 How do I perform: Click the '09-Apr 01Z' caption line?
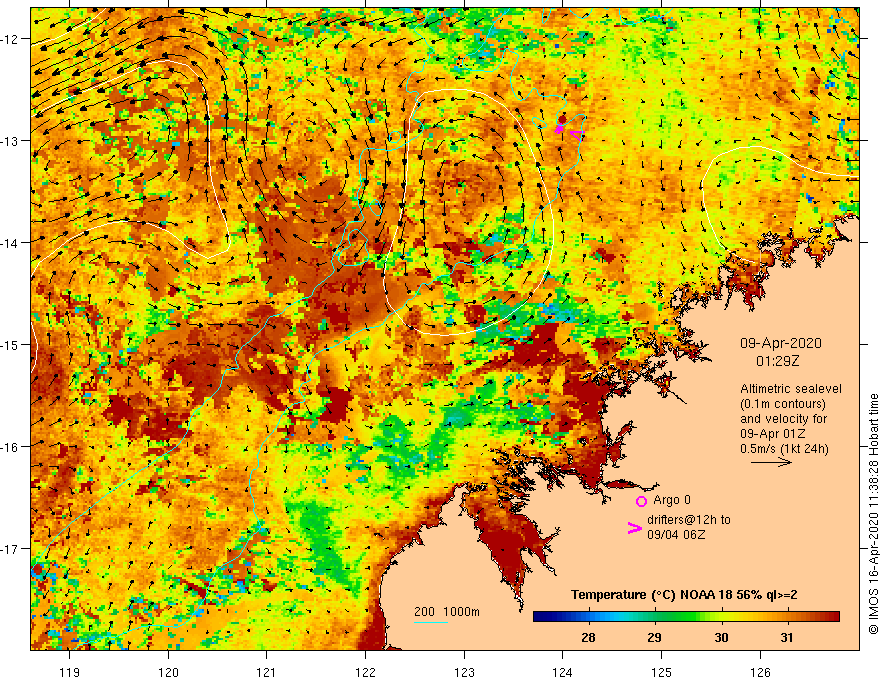click(773, 434)
